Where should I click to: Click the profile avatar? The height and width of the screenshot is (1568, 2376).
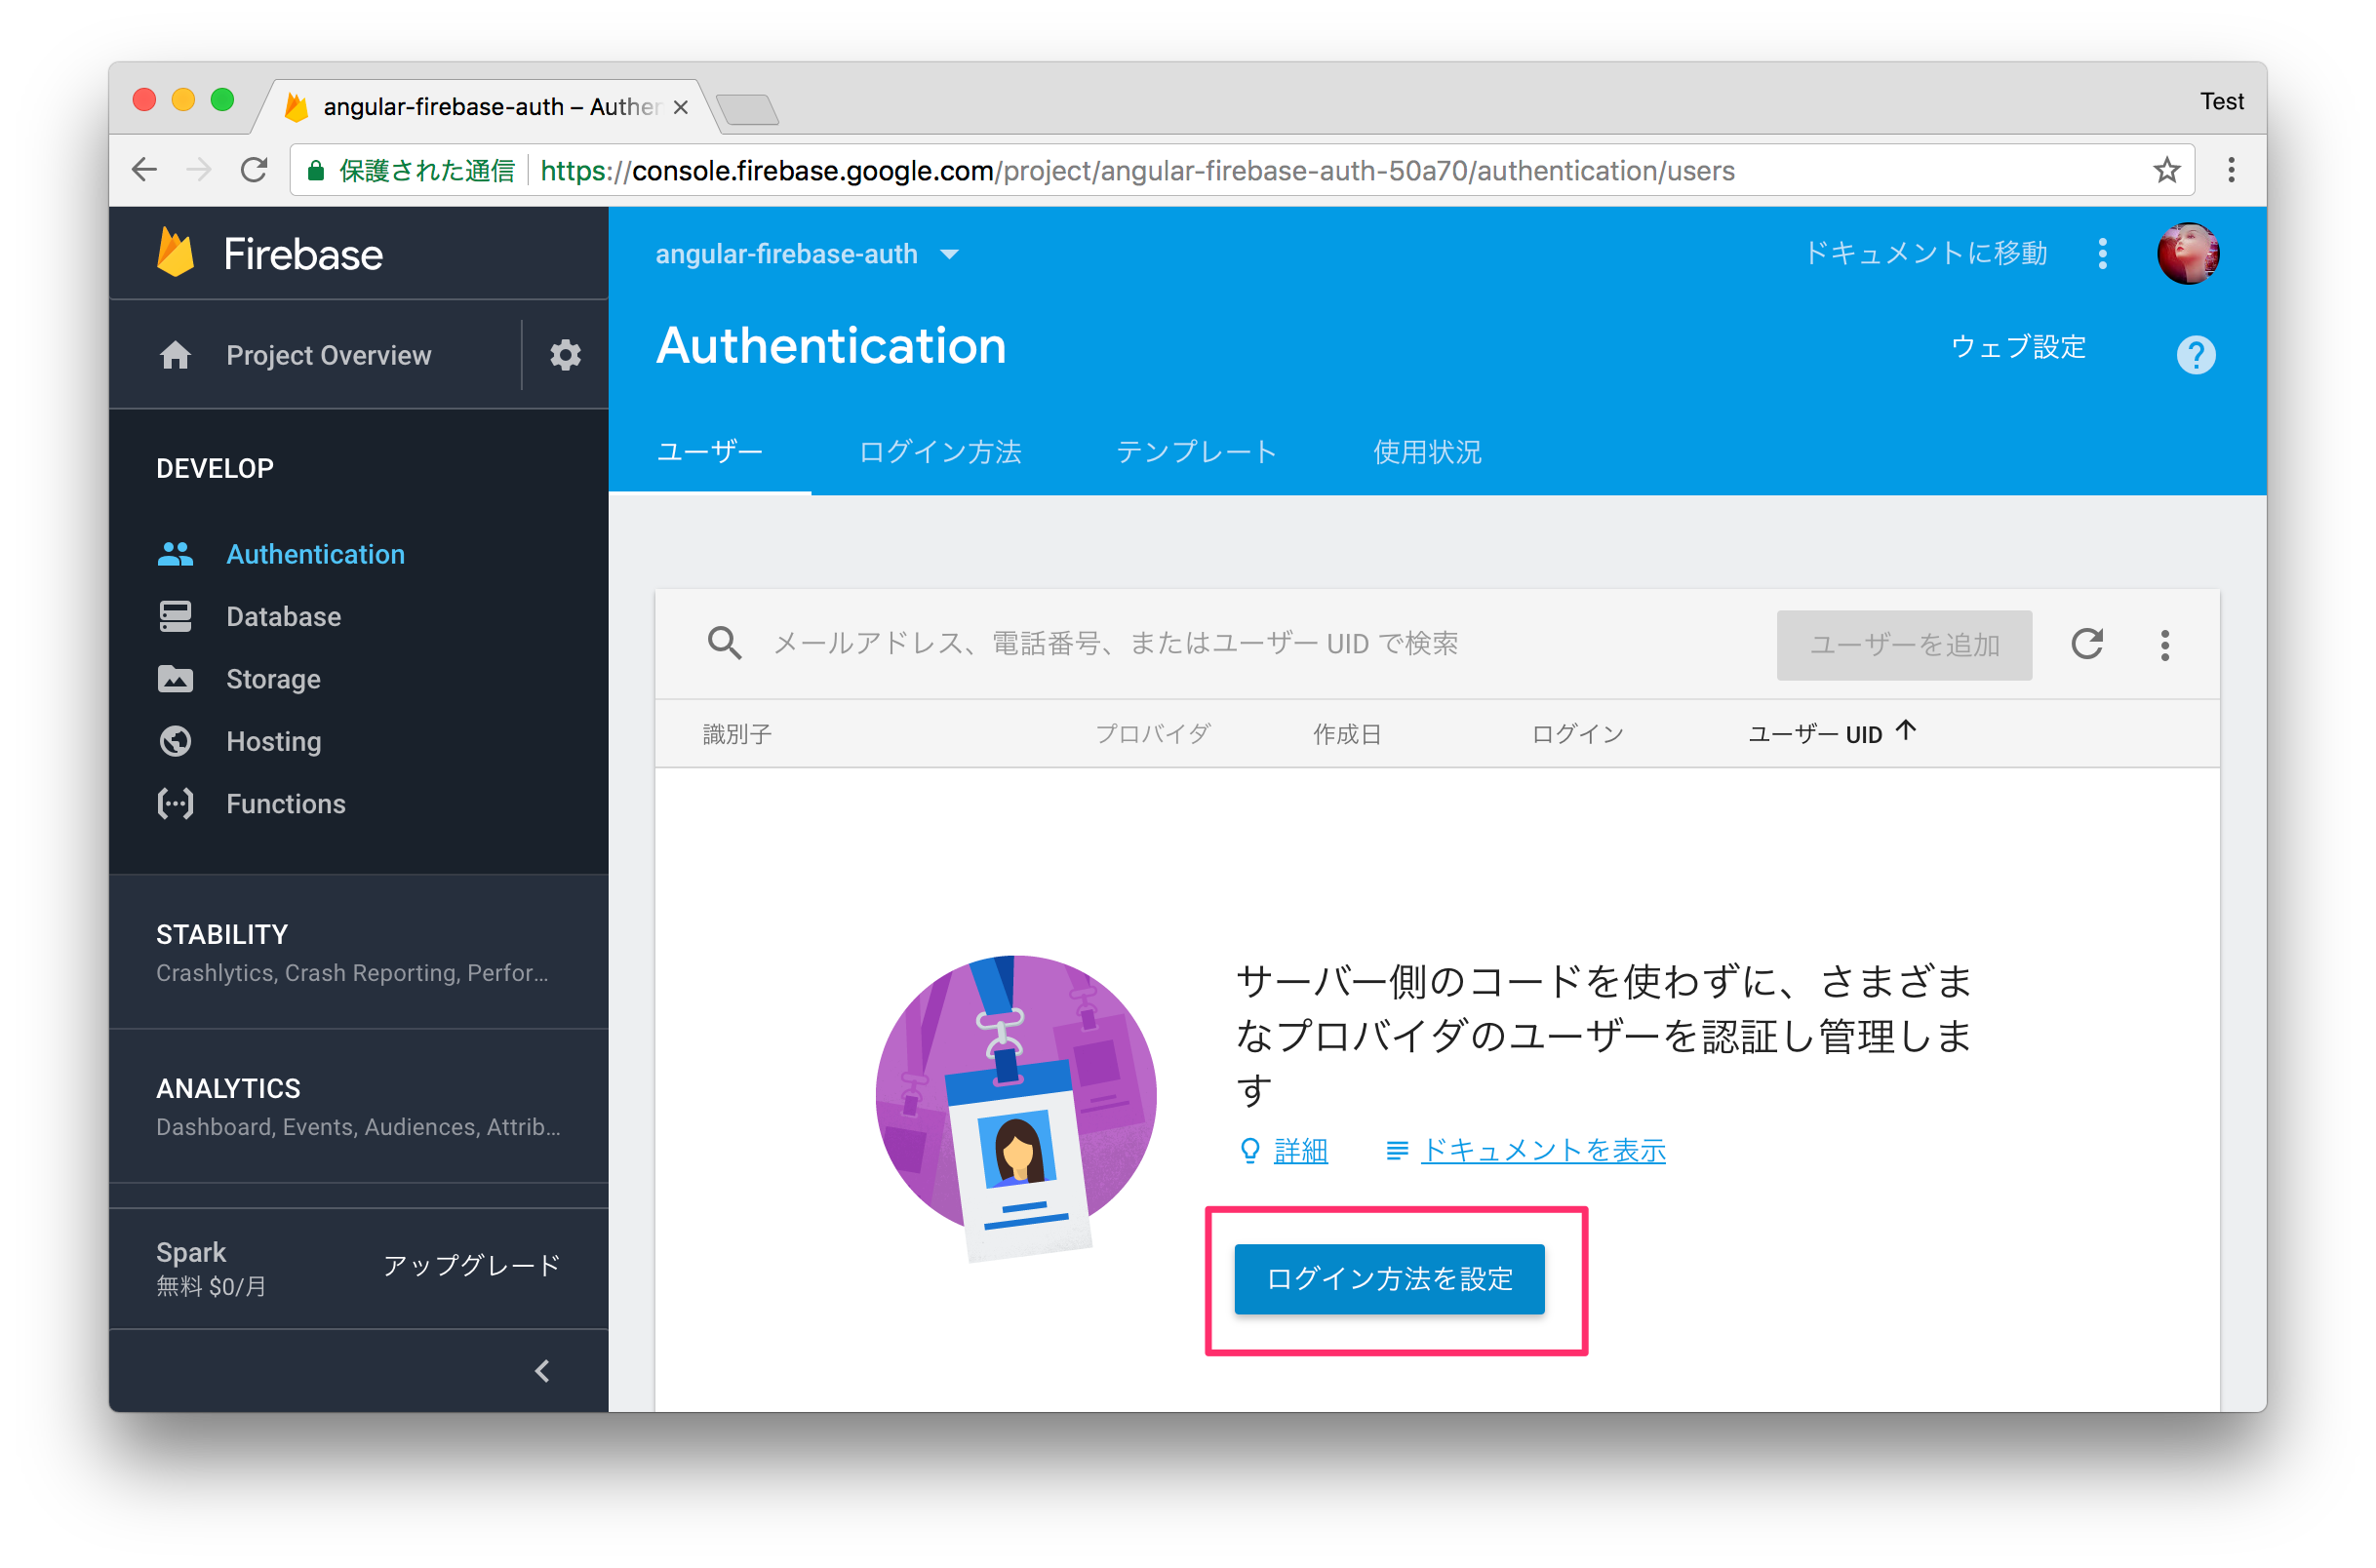pyautogui.click(x=2188, y=253)
